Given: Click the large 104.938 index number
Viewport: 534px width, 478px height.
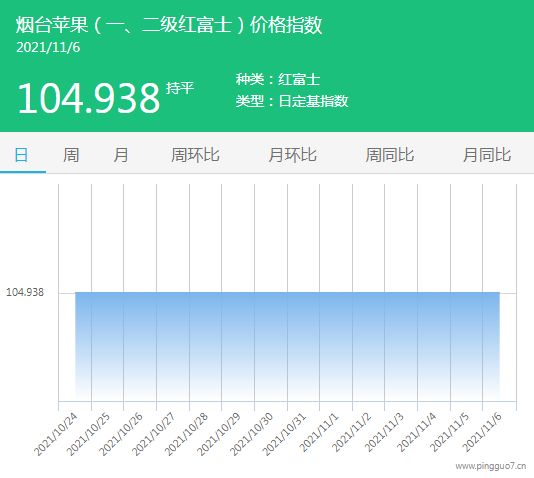Looking at the screenshot, I should (89, 98).
